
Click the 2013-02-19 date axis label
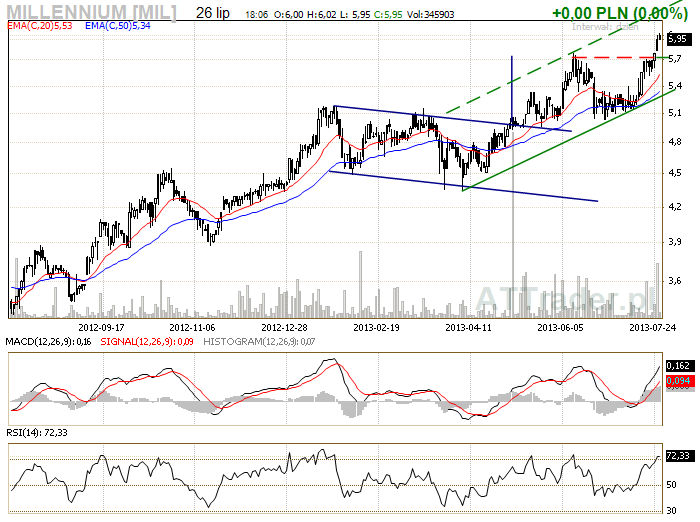pos(376,327)
